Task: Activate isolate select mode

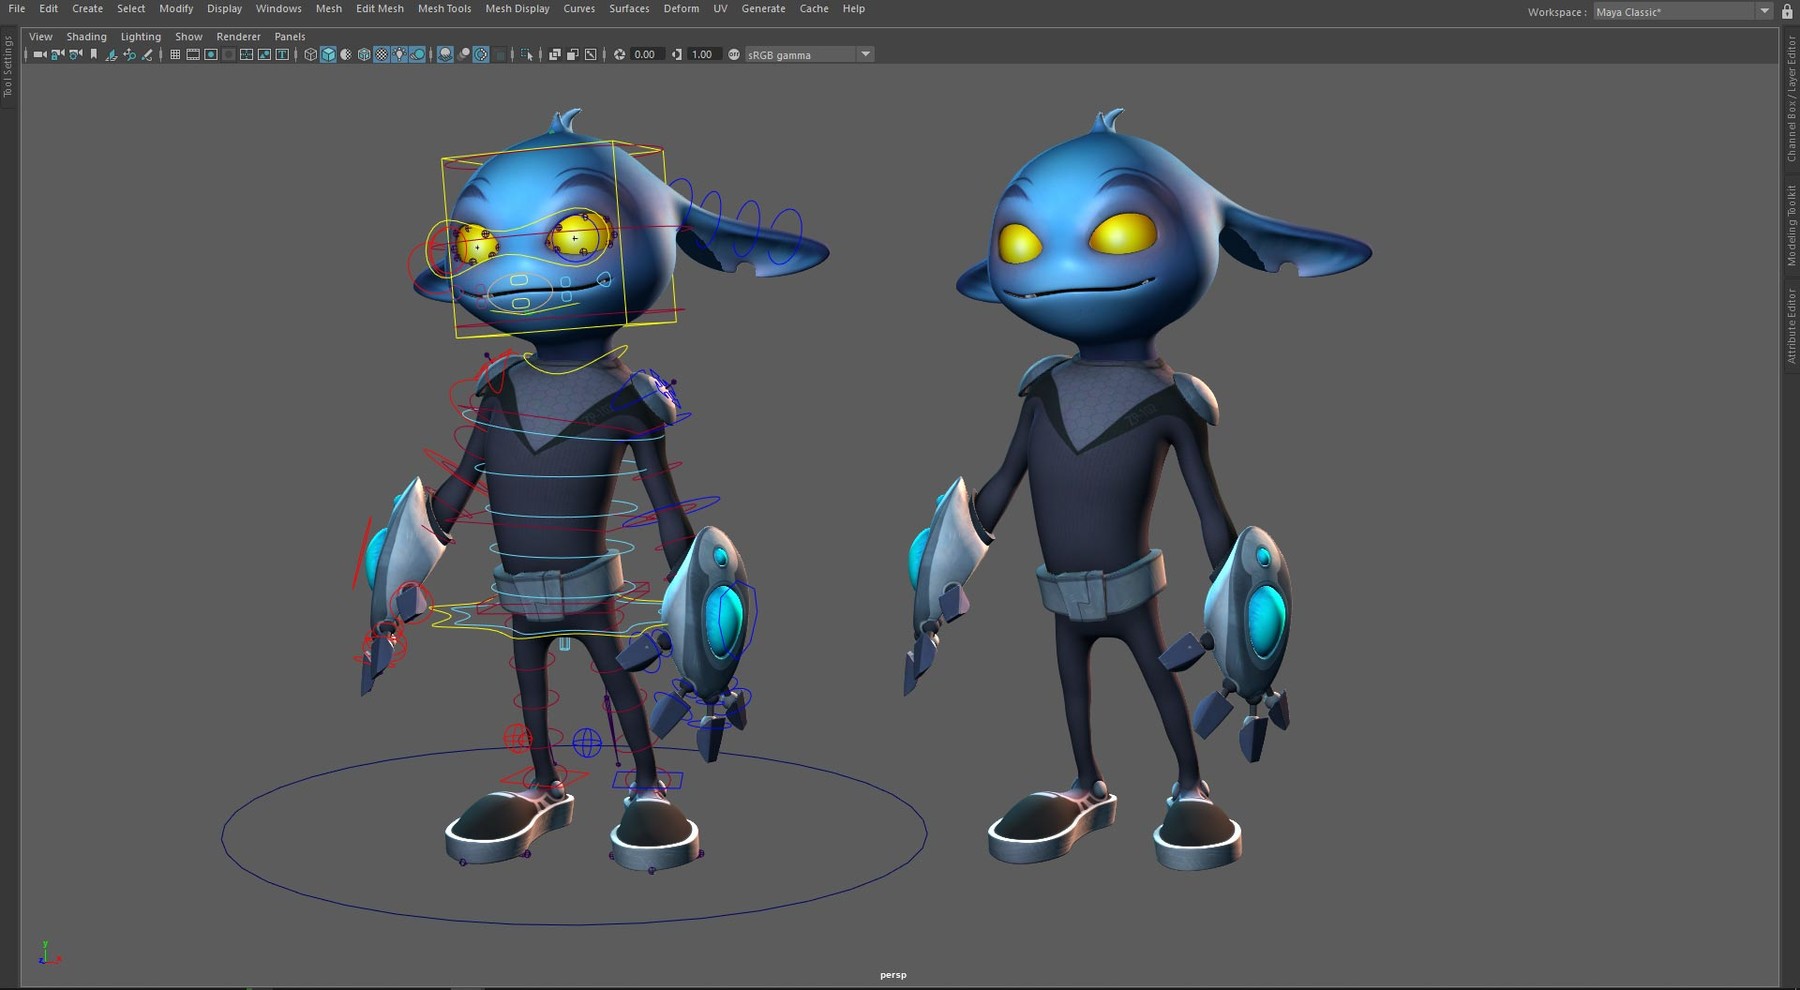Action: (527, 54)
